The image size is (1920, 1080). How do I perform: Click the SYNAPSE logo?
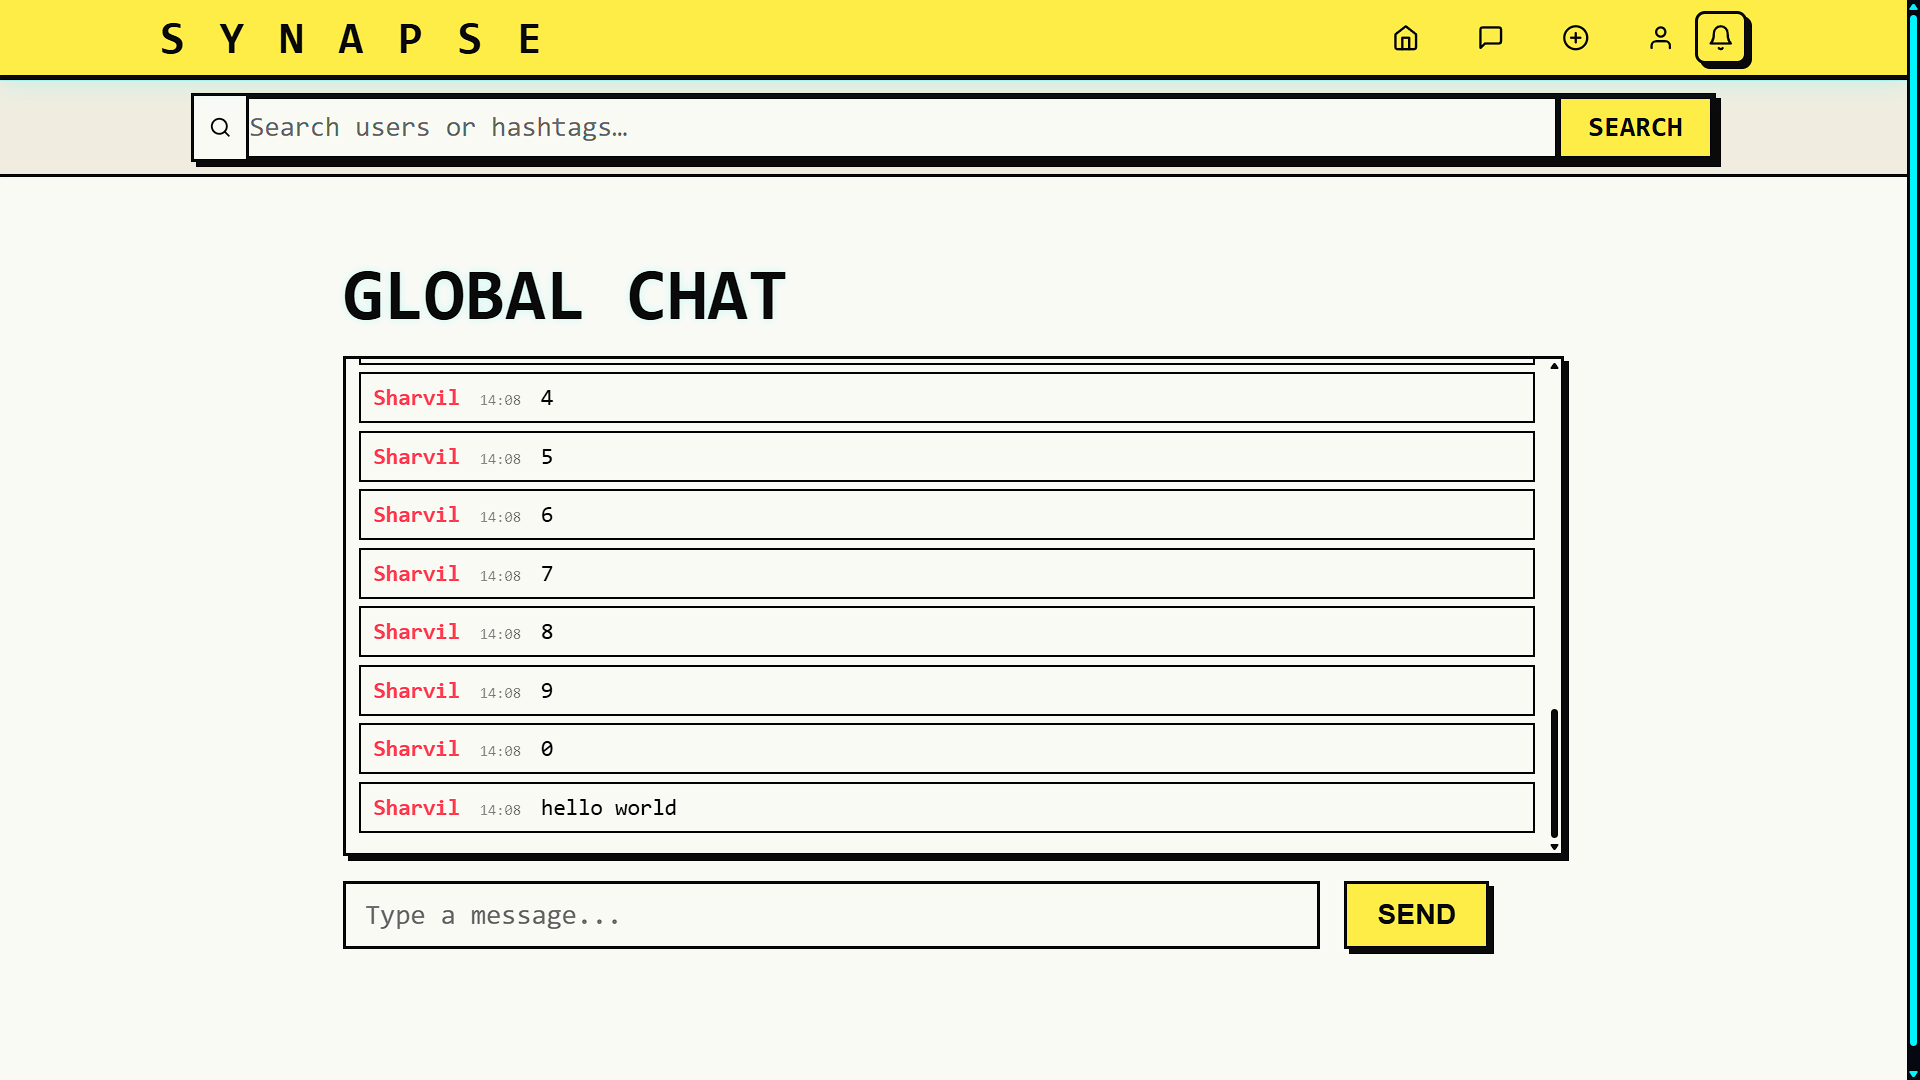(351, 39)
